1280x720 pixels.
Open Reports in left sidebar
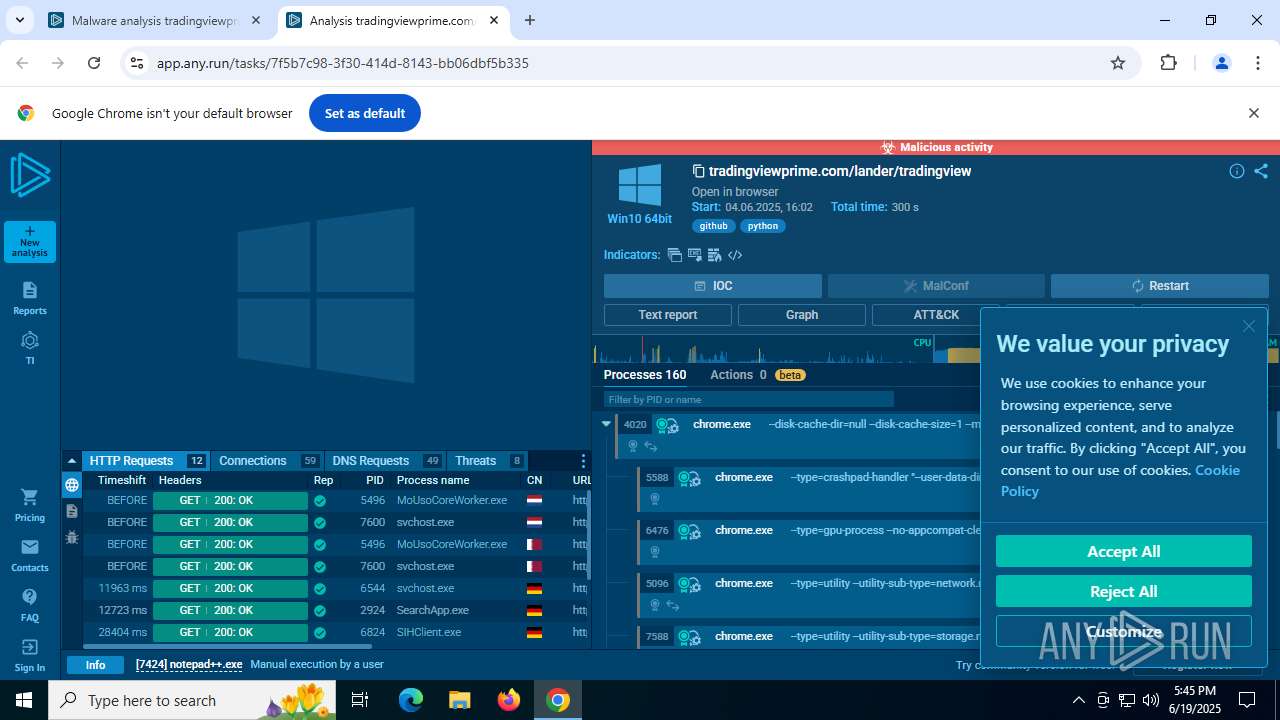[x=30, y=298]
